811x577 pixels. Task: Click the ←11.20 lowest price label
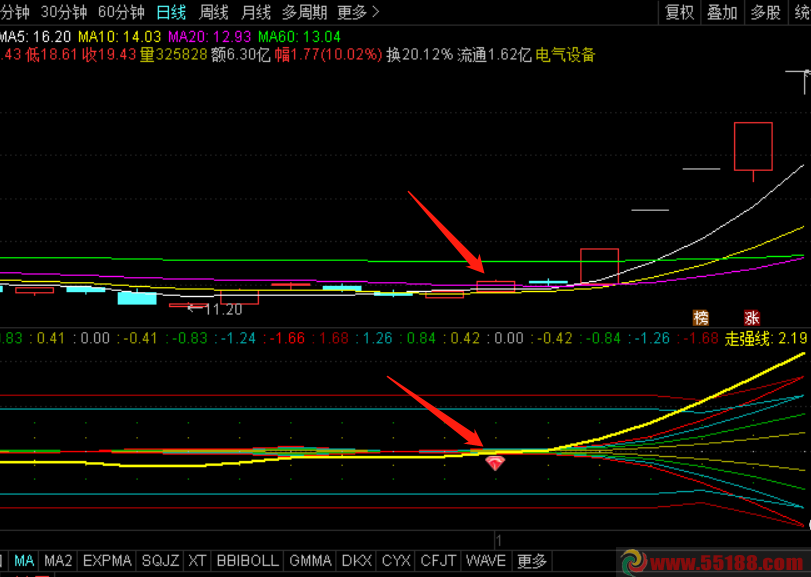215,309
